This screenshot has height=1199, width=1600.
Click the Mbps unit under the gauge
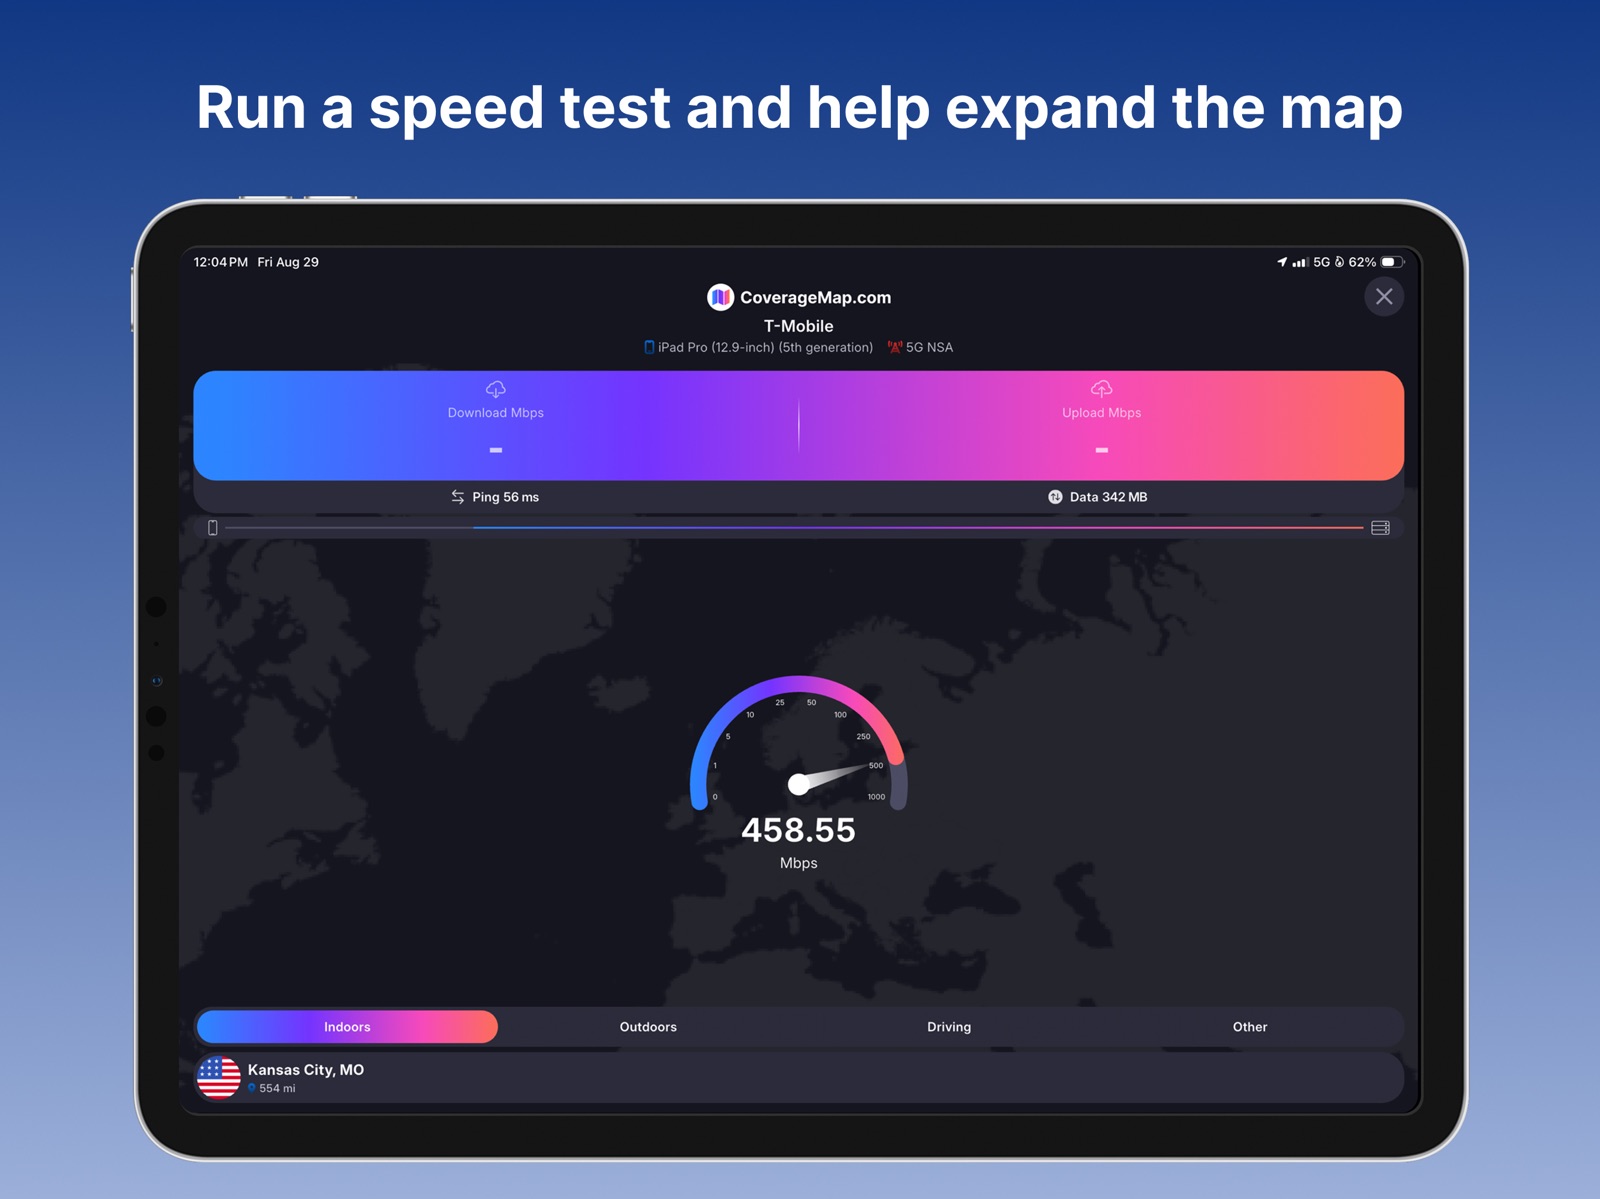(x=799, y=863)
